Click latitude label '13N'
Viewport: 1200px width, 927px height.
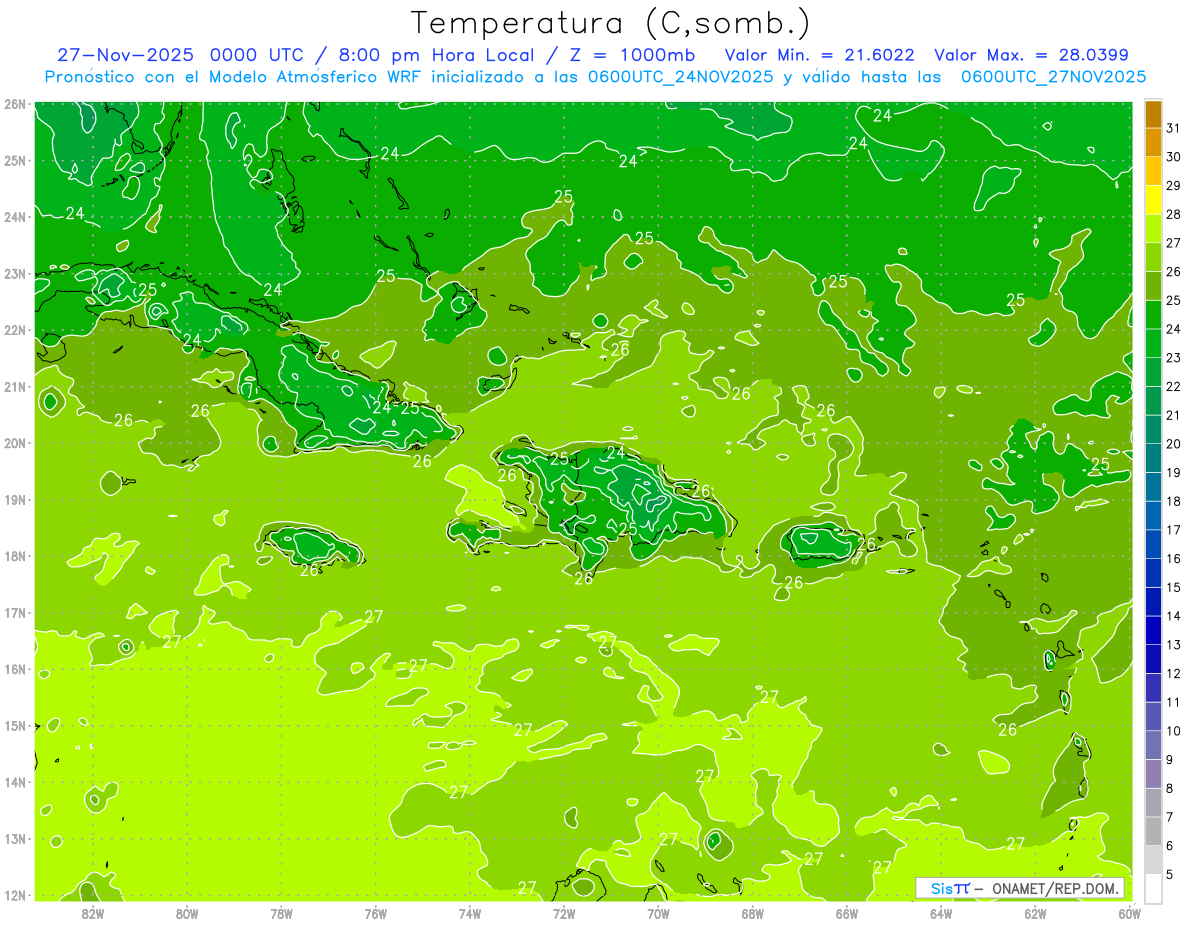pos(16,838)
